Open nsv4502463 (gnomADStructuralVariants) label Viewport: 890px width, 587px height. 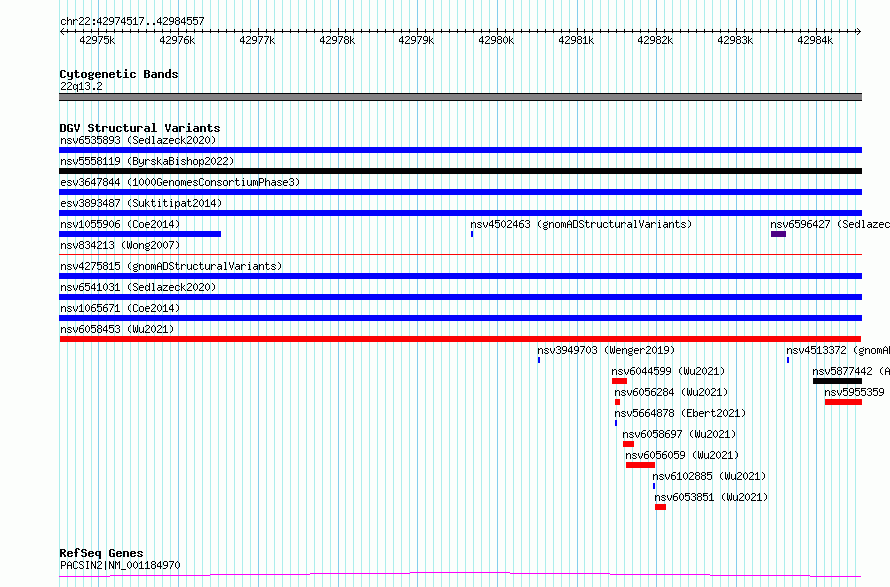[x=581, y=224]
